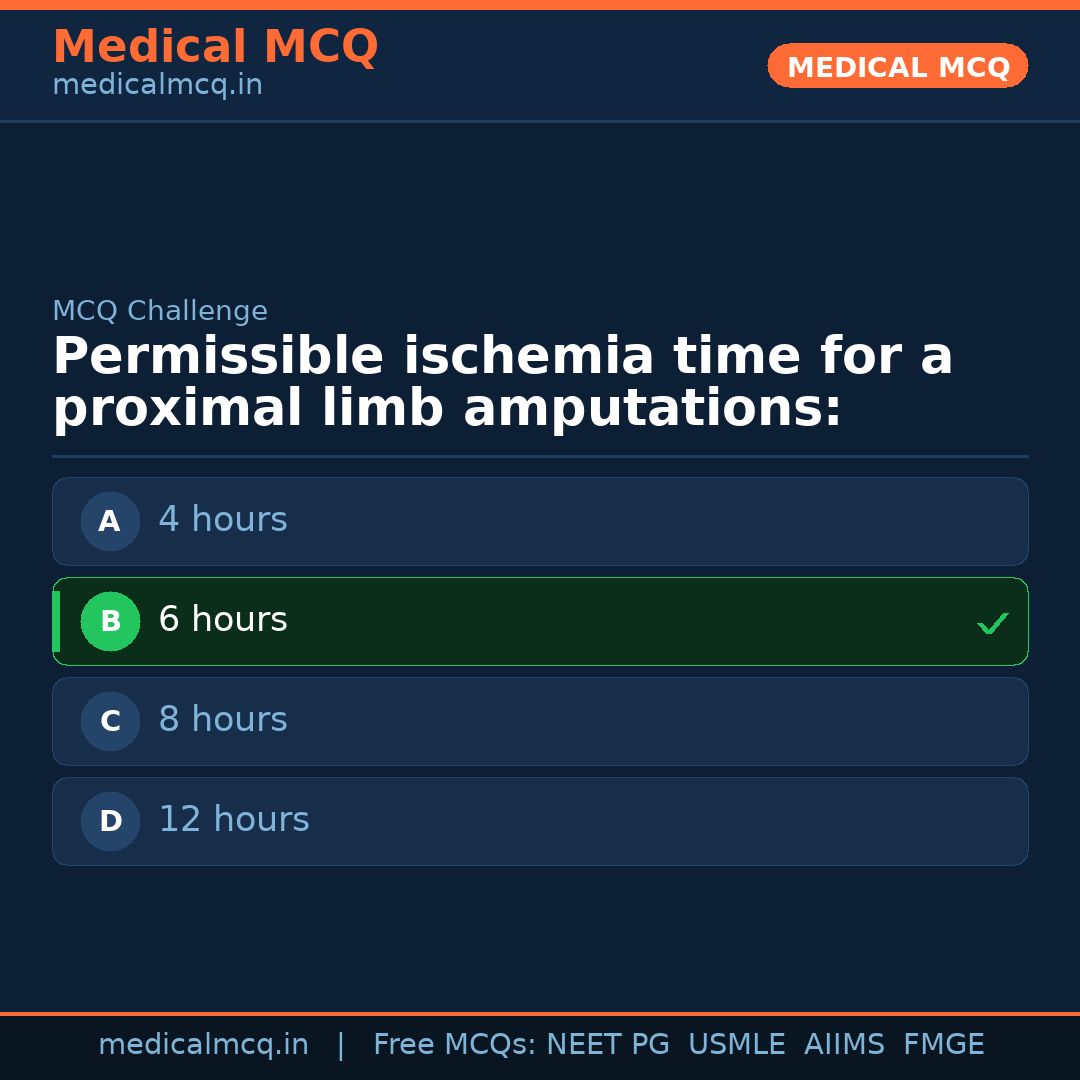
Task: Click the orange MEDICAL MCQ badge
Action: (x=897, y=67)
